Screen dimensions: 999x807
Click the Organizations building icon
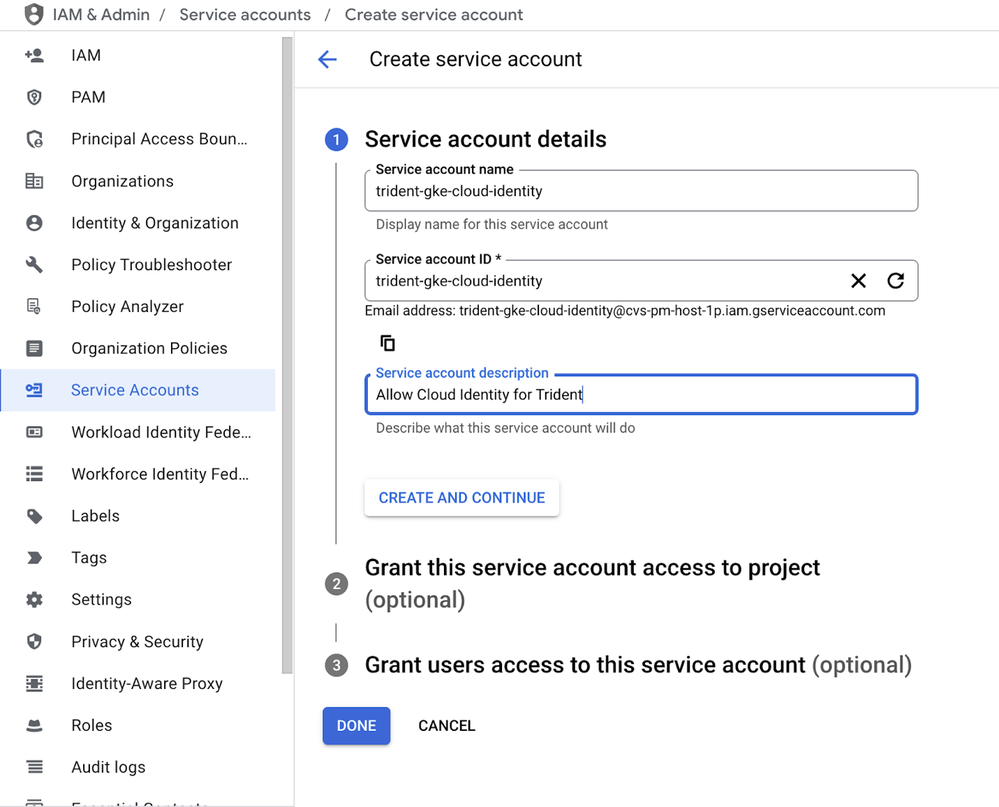[x=34, y=181]
